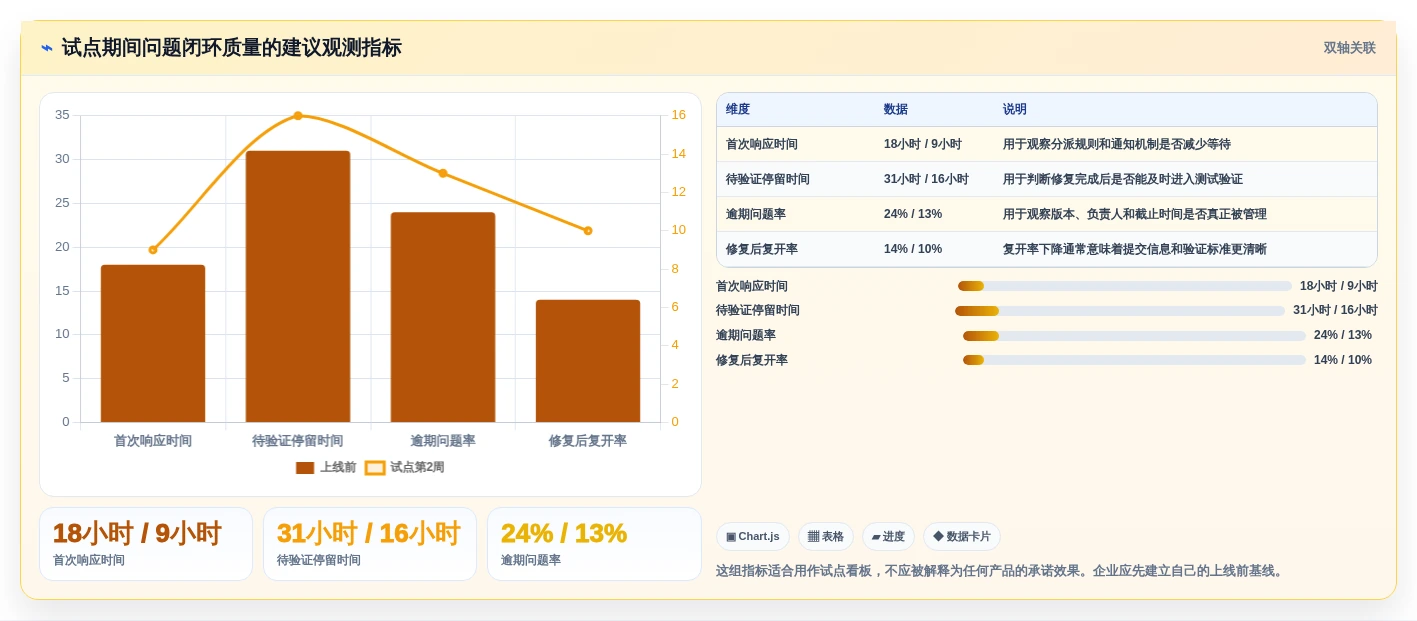1417x621 pixels.
Task: Select the 待验证停留时间 table row cell
Action: 768,179
